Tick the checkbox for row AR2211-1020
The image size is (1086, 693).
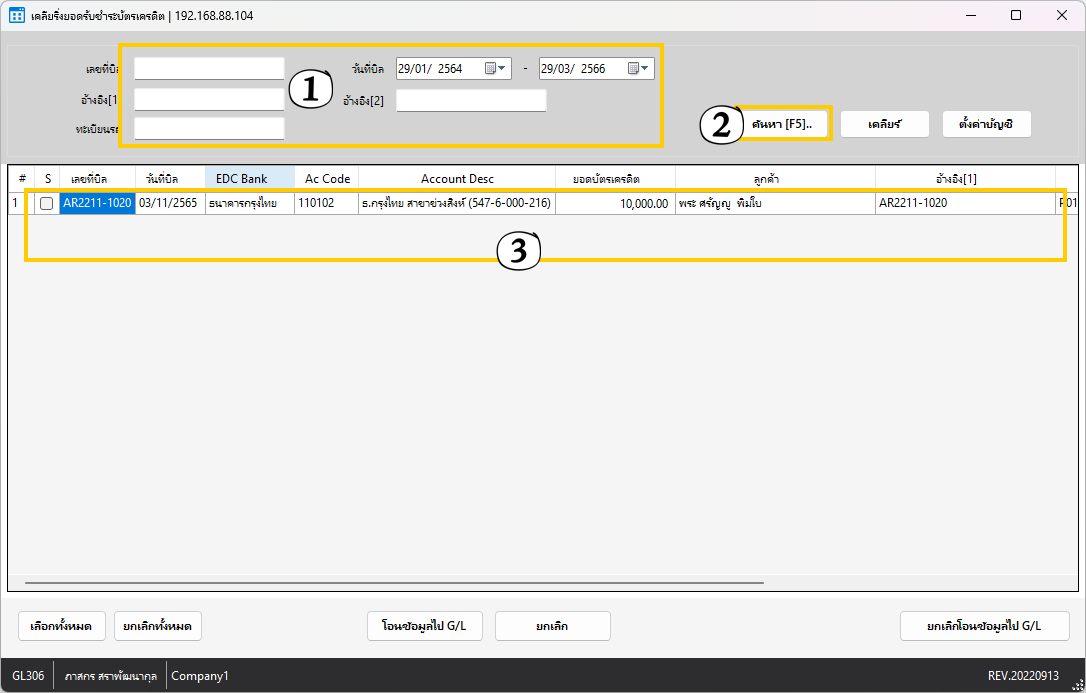click(x=46, y=203)
